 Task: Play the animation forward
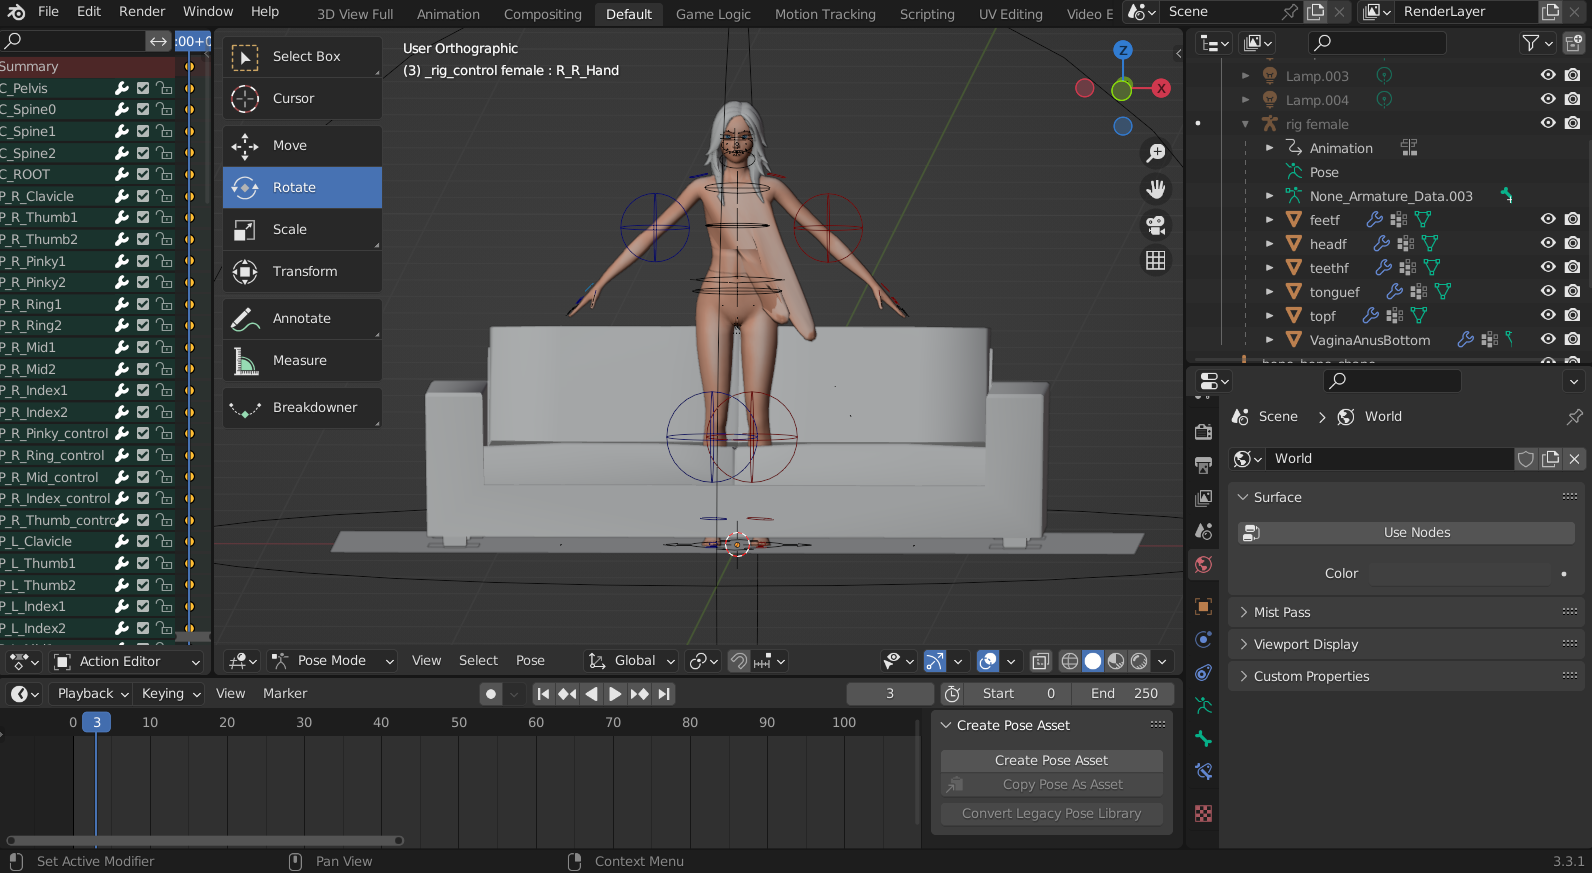(x=615, y=694)
